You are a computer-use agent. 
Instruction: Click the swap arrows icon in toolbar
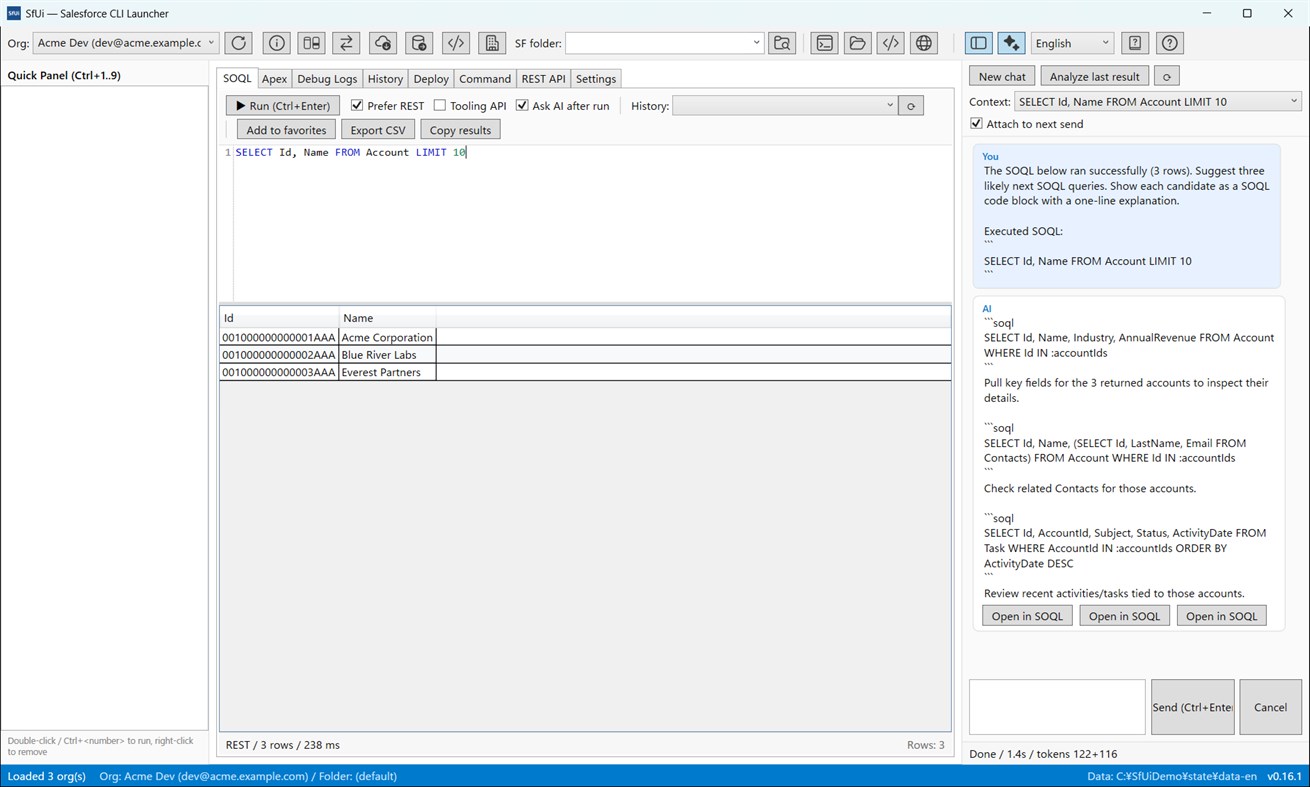click(346, 43)
